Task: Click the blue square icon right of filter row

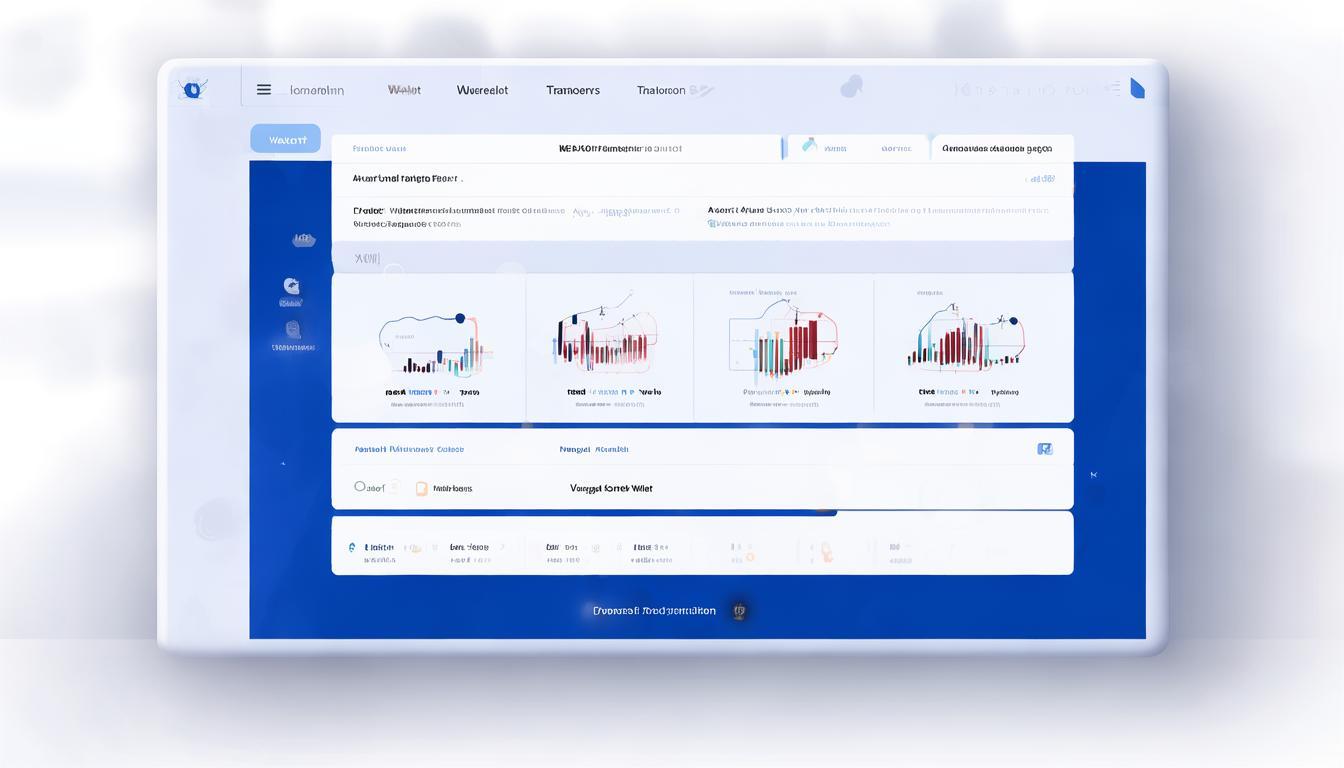Action: 1044,449
